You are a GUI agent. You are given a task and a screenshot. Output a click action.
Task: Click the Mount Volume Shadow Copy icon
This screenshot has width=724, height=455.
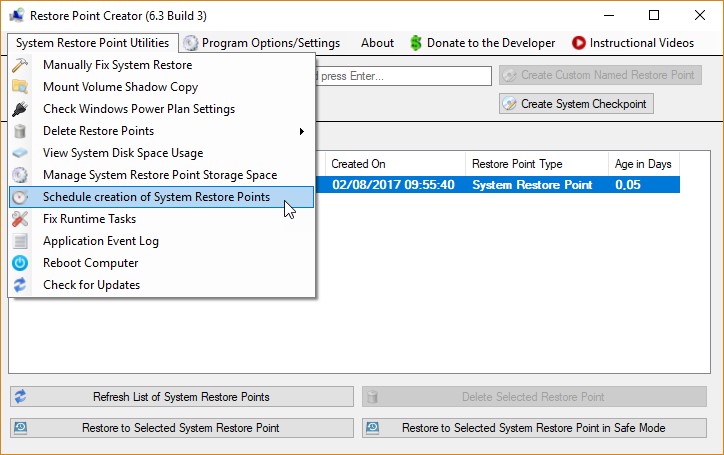pos(20,87)
